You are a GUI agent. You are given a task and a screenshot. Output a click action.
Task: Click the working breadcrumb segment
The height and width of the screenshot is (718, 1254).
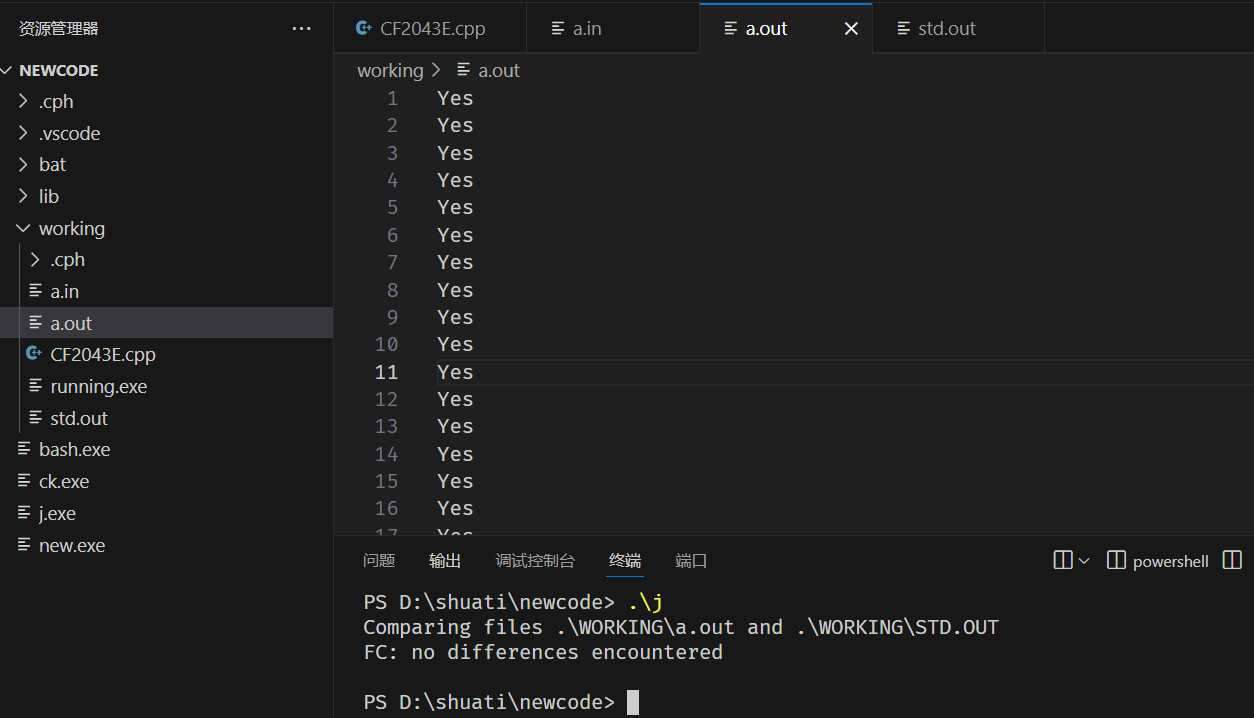(x=390, y=70)
